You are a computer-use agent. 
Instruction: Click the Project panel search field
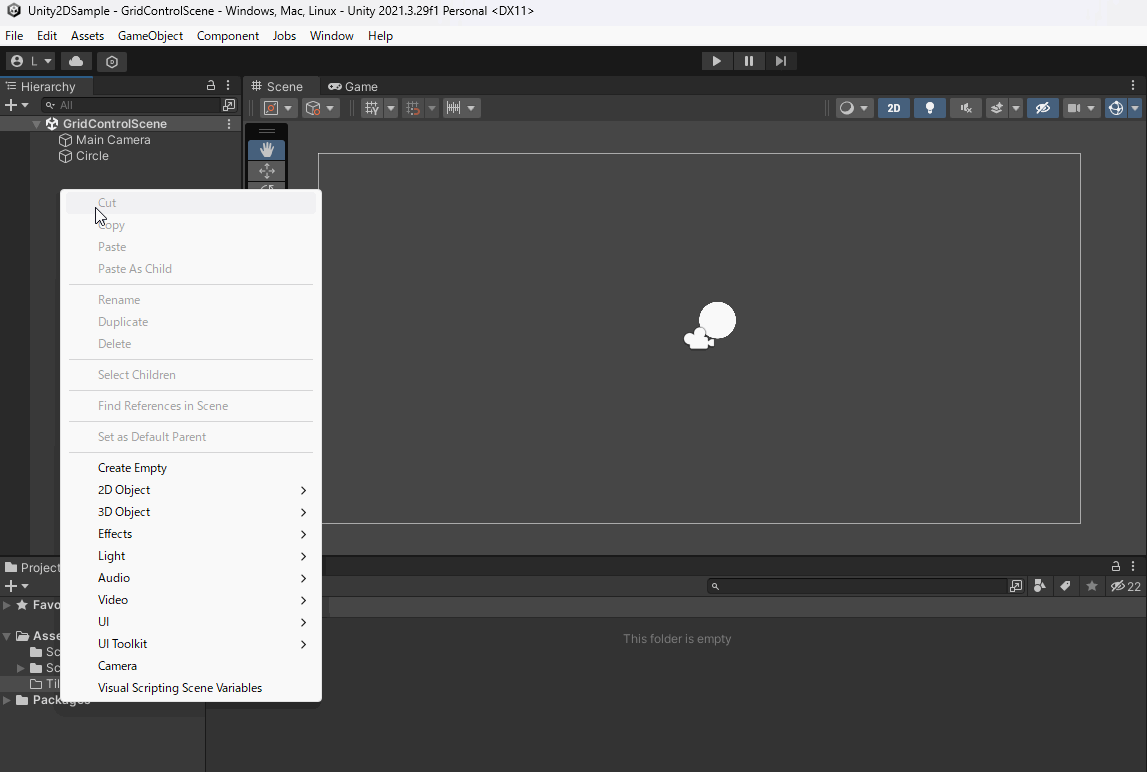[x=857, y=586]
